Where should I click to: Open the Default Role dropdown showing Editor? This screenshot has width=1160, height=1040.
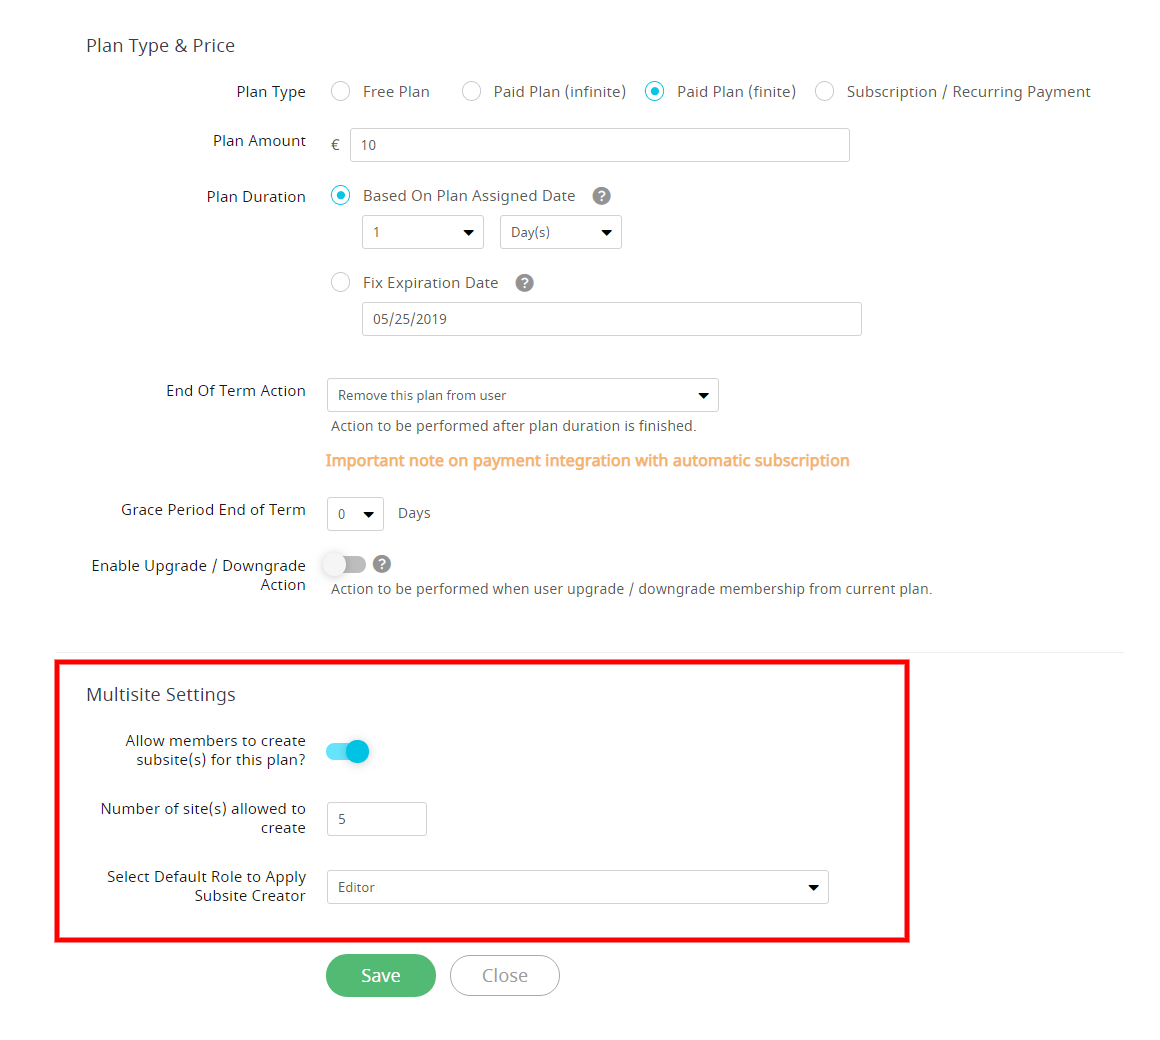(577, 887)
